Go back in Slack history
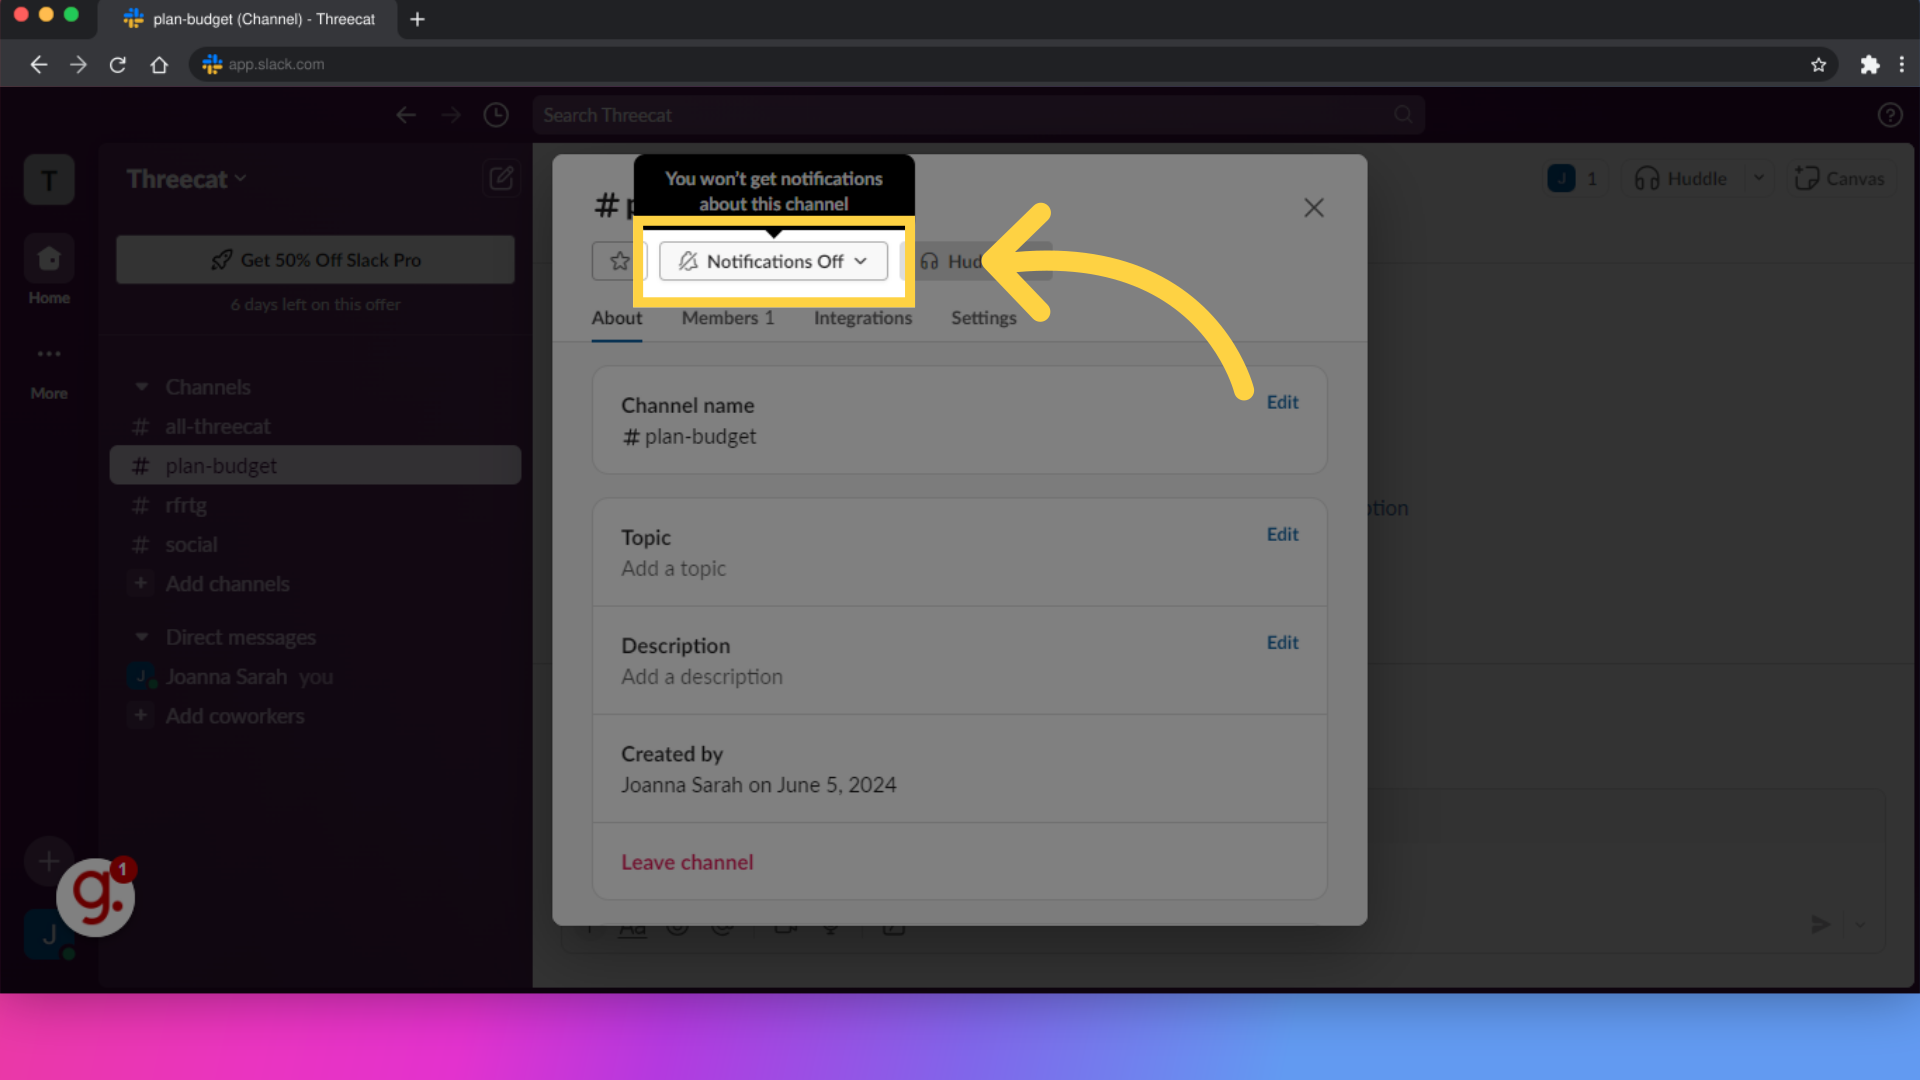Image resolution: width=1920 pixels, height=1080 pixels. coord(406,115)
